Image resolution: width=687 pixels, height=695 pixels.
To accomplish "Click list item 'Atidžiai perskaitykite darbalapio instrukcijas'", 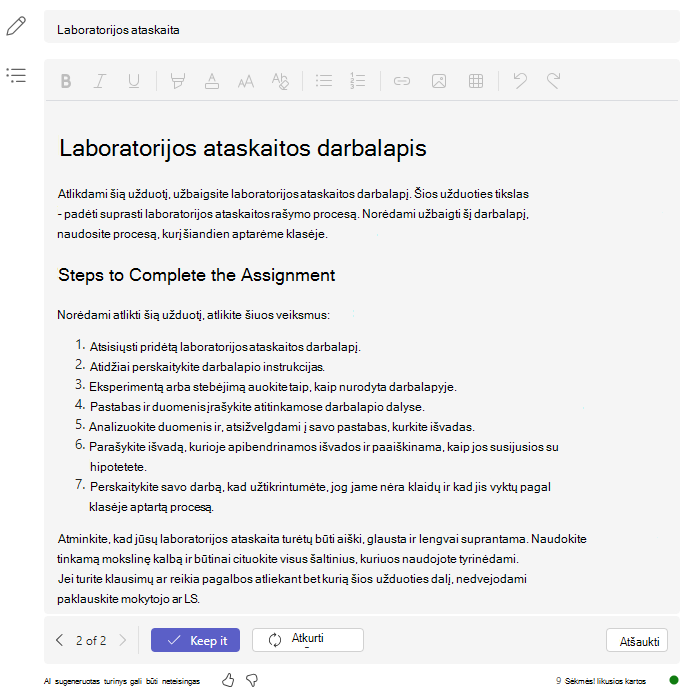I will click(207, 367).
